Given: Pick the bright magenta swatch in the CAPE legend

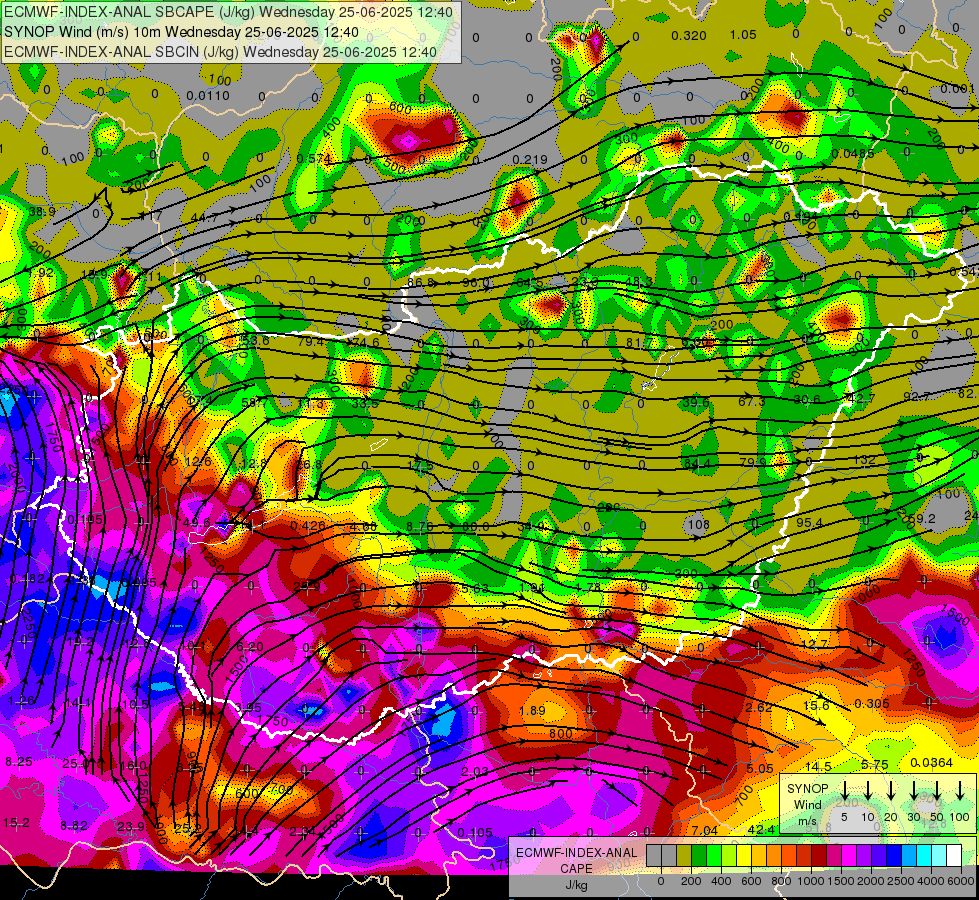Looking at the screenshot, I should (x=849, y=855).
